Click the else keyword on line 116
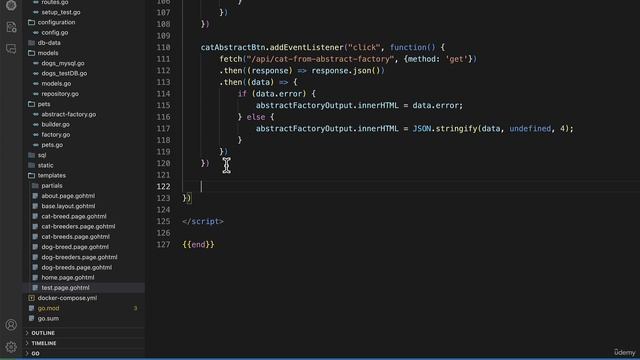 pyautogui.click(x=256, y=117)
